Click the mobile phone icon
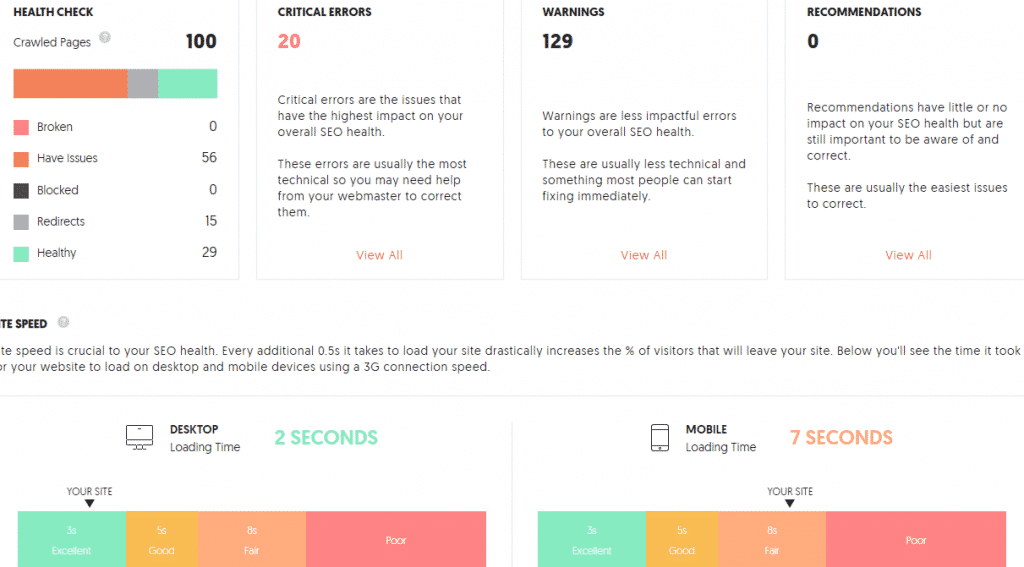 click(660, 437)
